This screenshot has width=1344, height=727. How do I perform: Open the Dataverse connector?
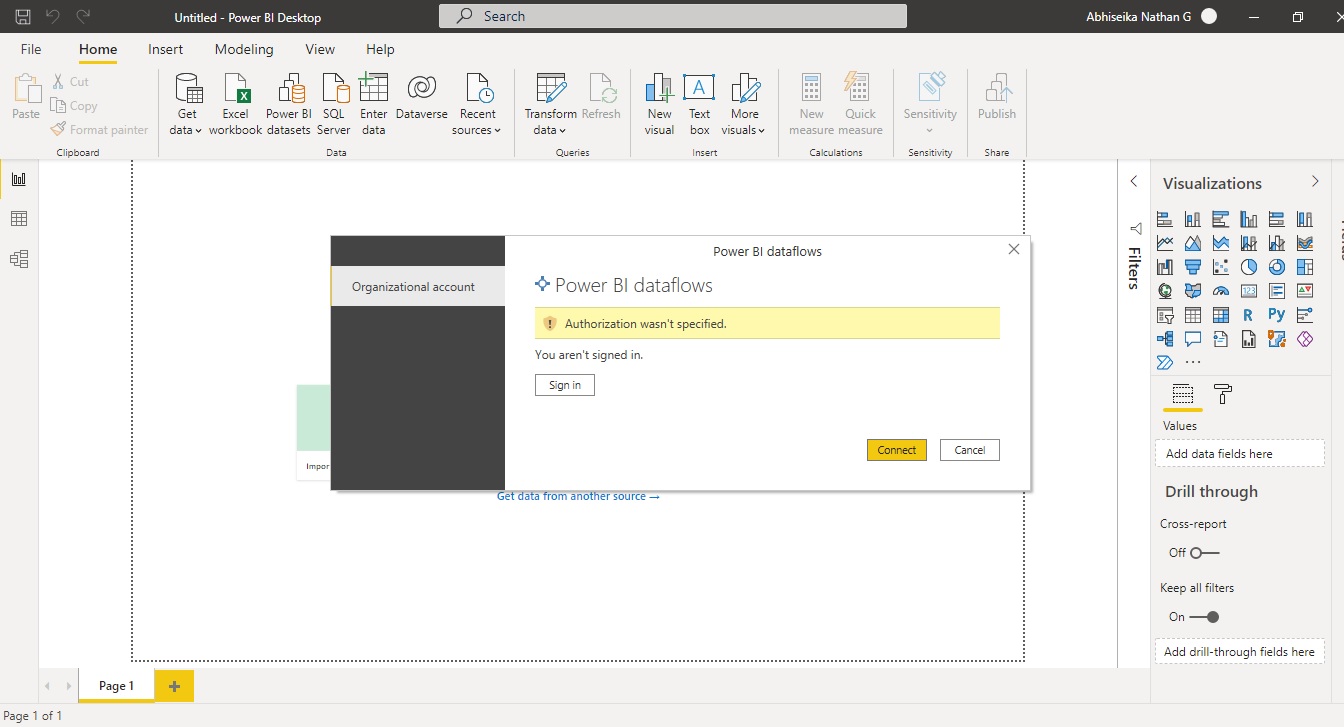pyautogui.click(x=421, y=97)
